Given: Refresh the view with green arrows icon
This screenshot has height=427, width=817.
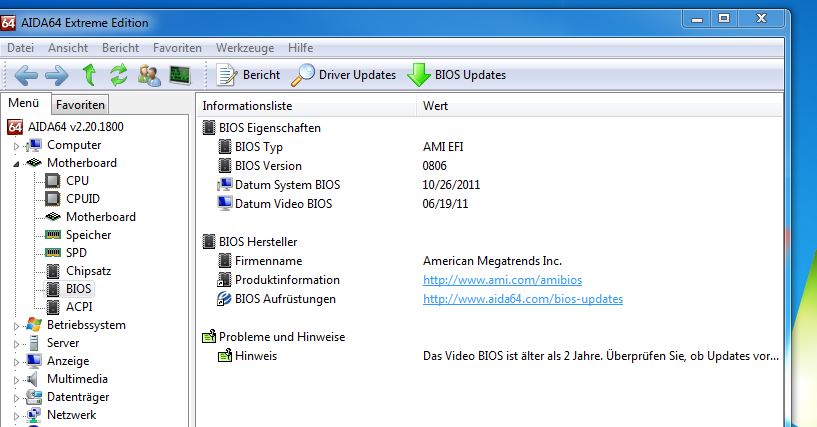Looking at the screenshot, I should pyautogui.click(x=119, y=75).
